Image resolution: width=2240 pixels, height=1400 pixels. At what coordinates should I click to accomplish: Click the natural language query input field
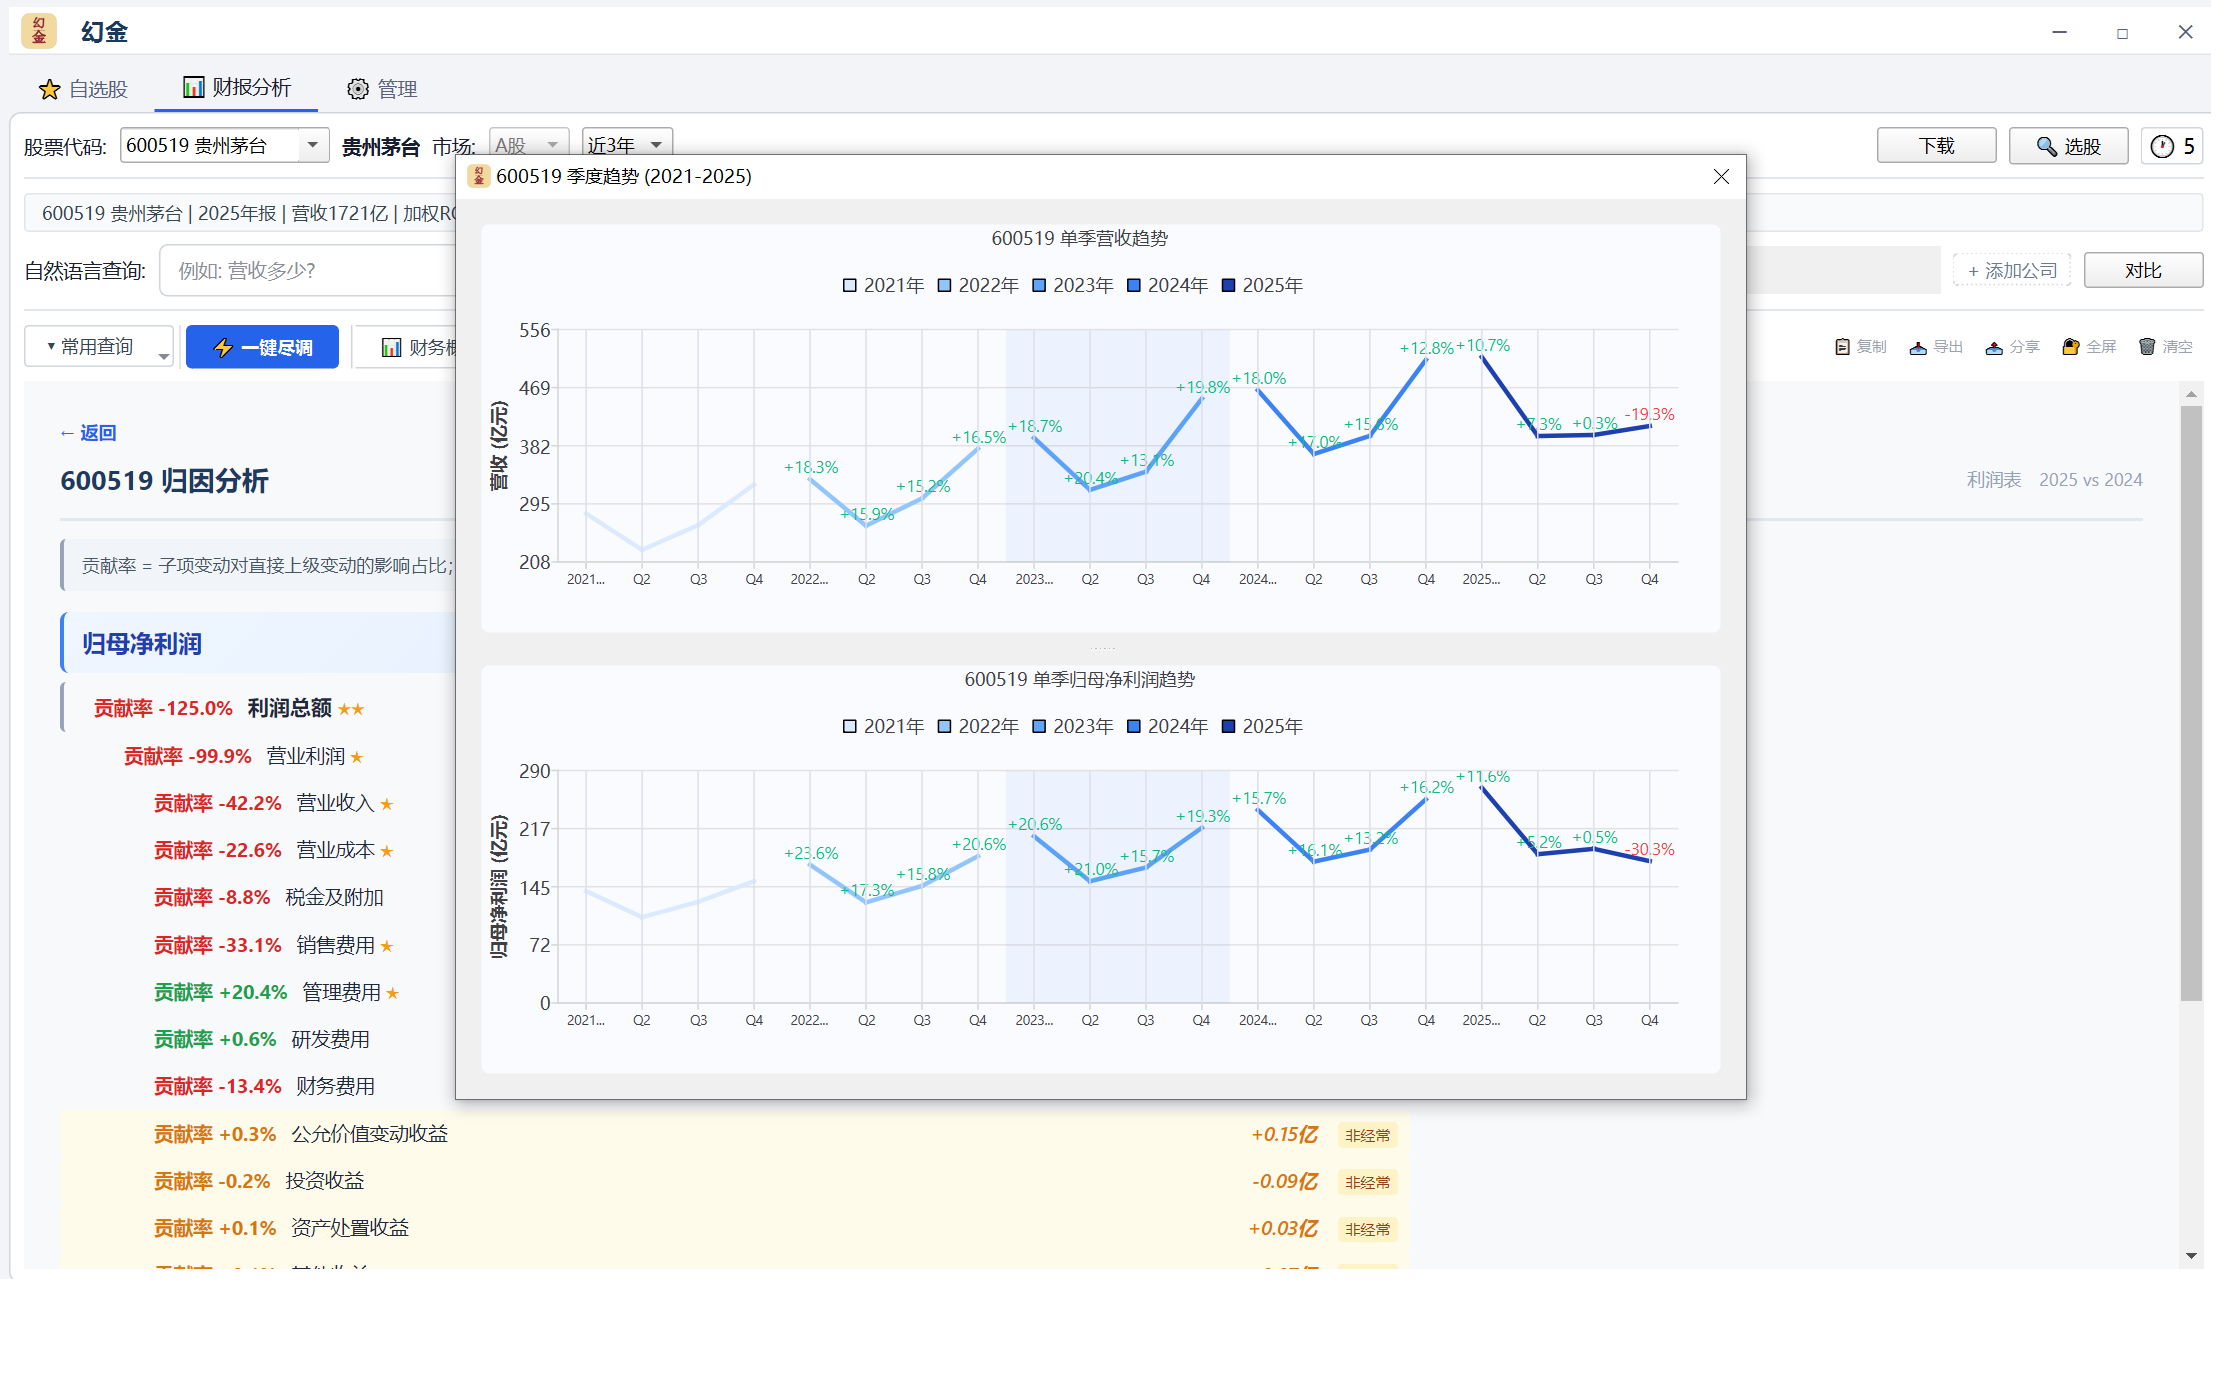pyautogui.click(x=308, y=271)
